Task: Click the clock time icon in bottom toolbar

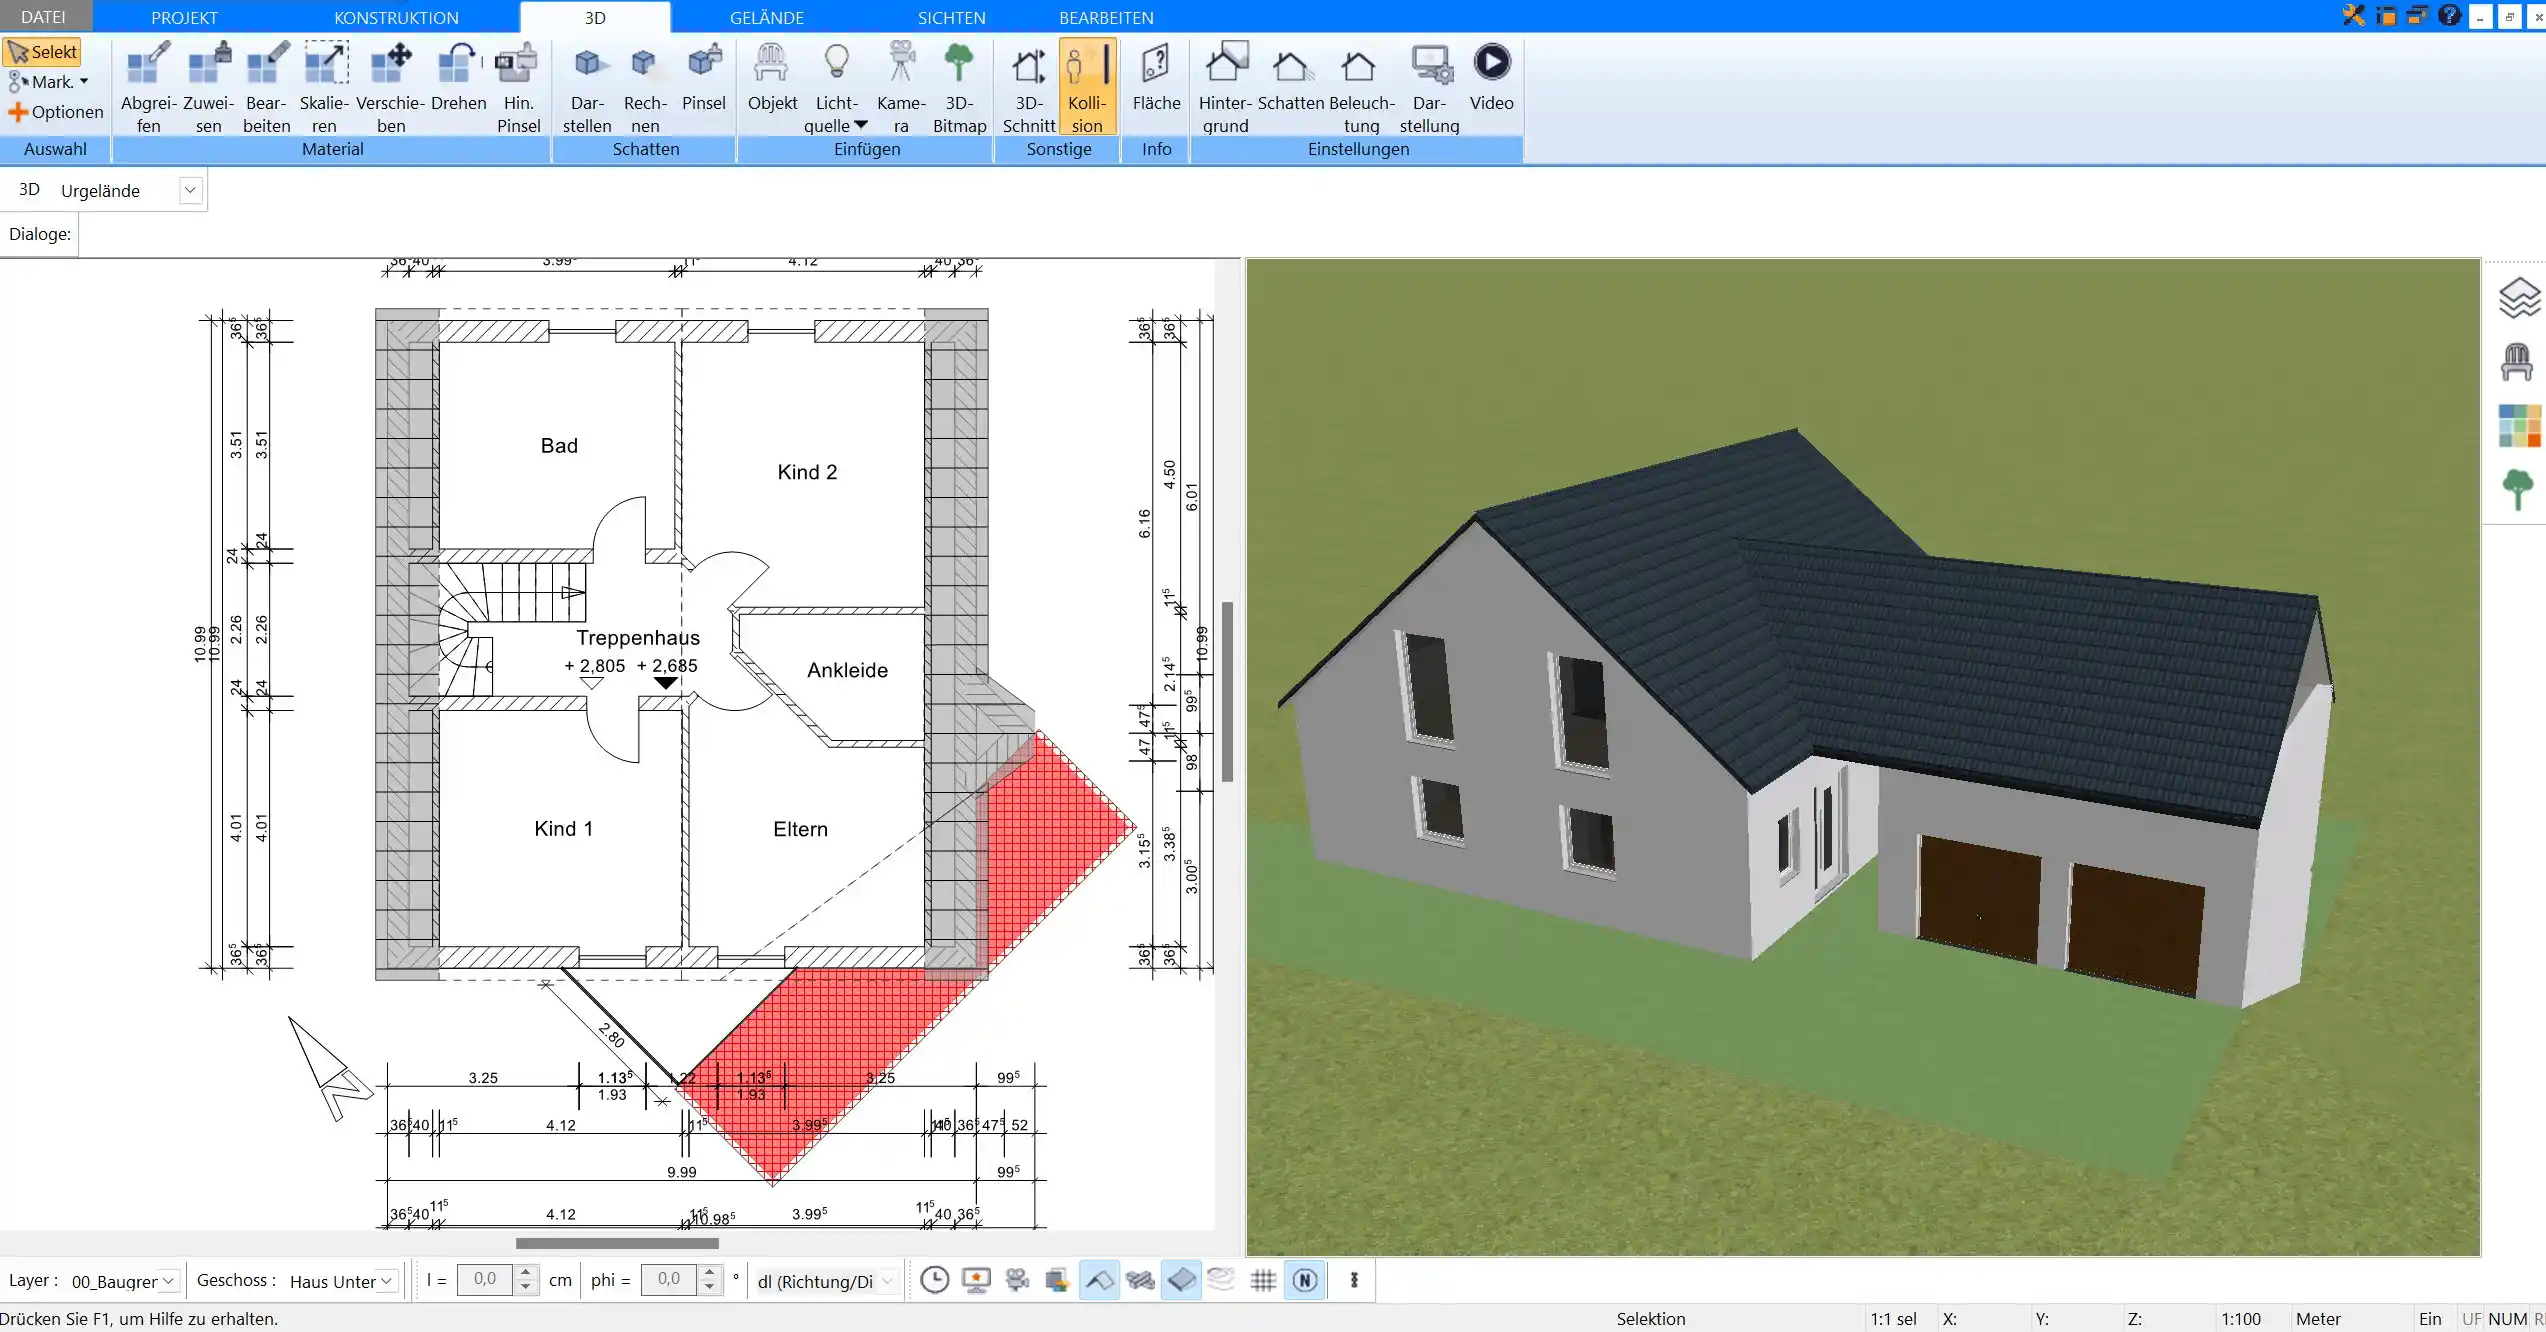Action: click(x=934, y=1280)
